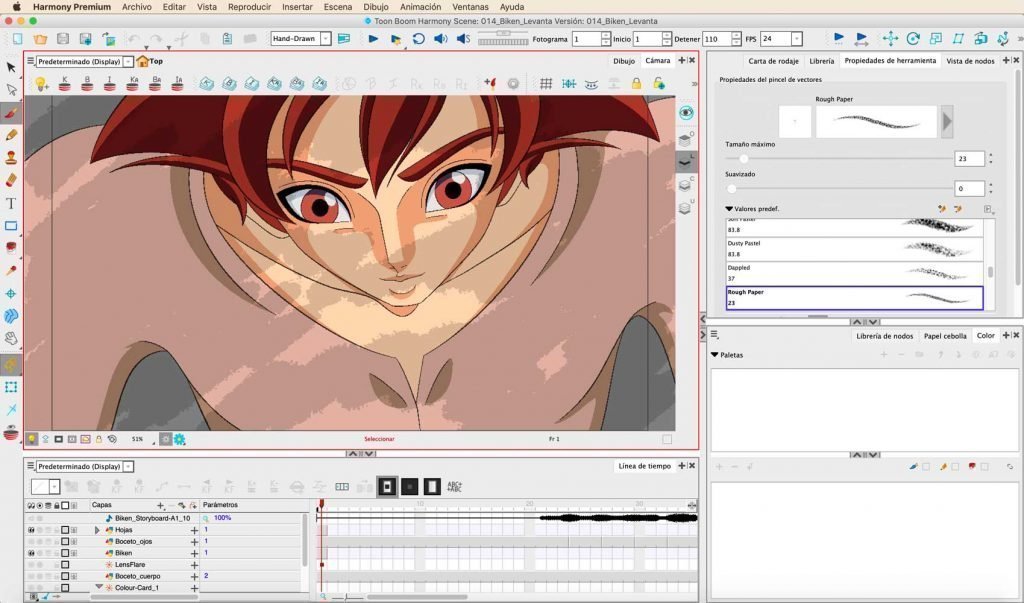Click the Show Grid icon
The width and height of the screenshot is (1024, 603).
546,84
